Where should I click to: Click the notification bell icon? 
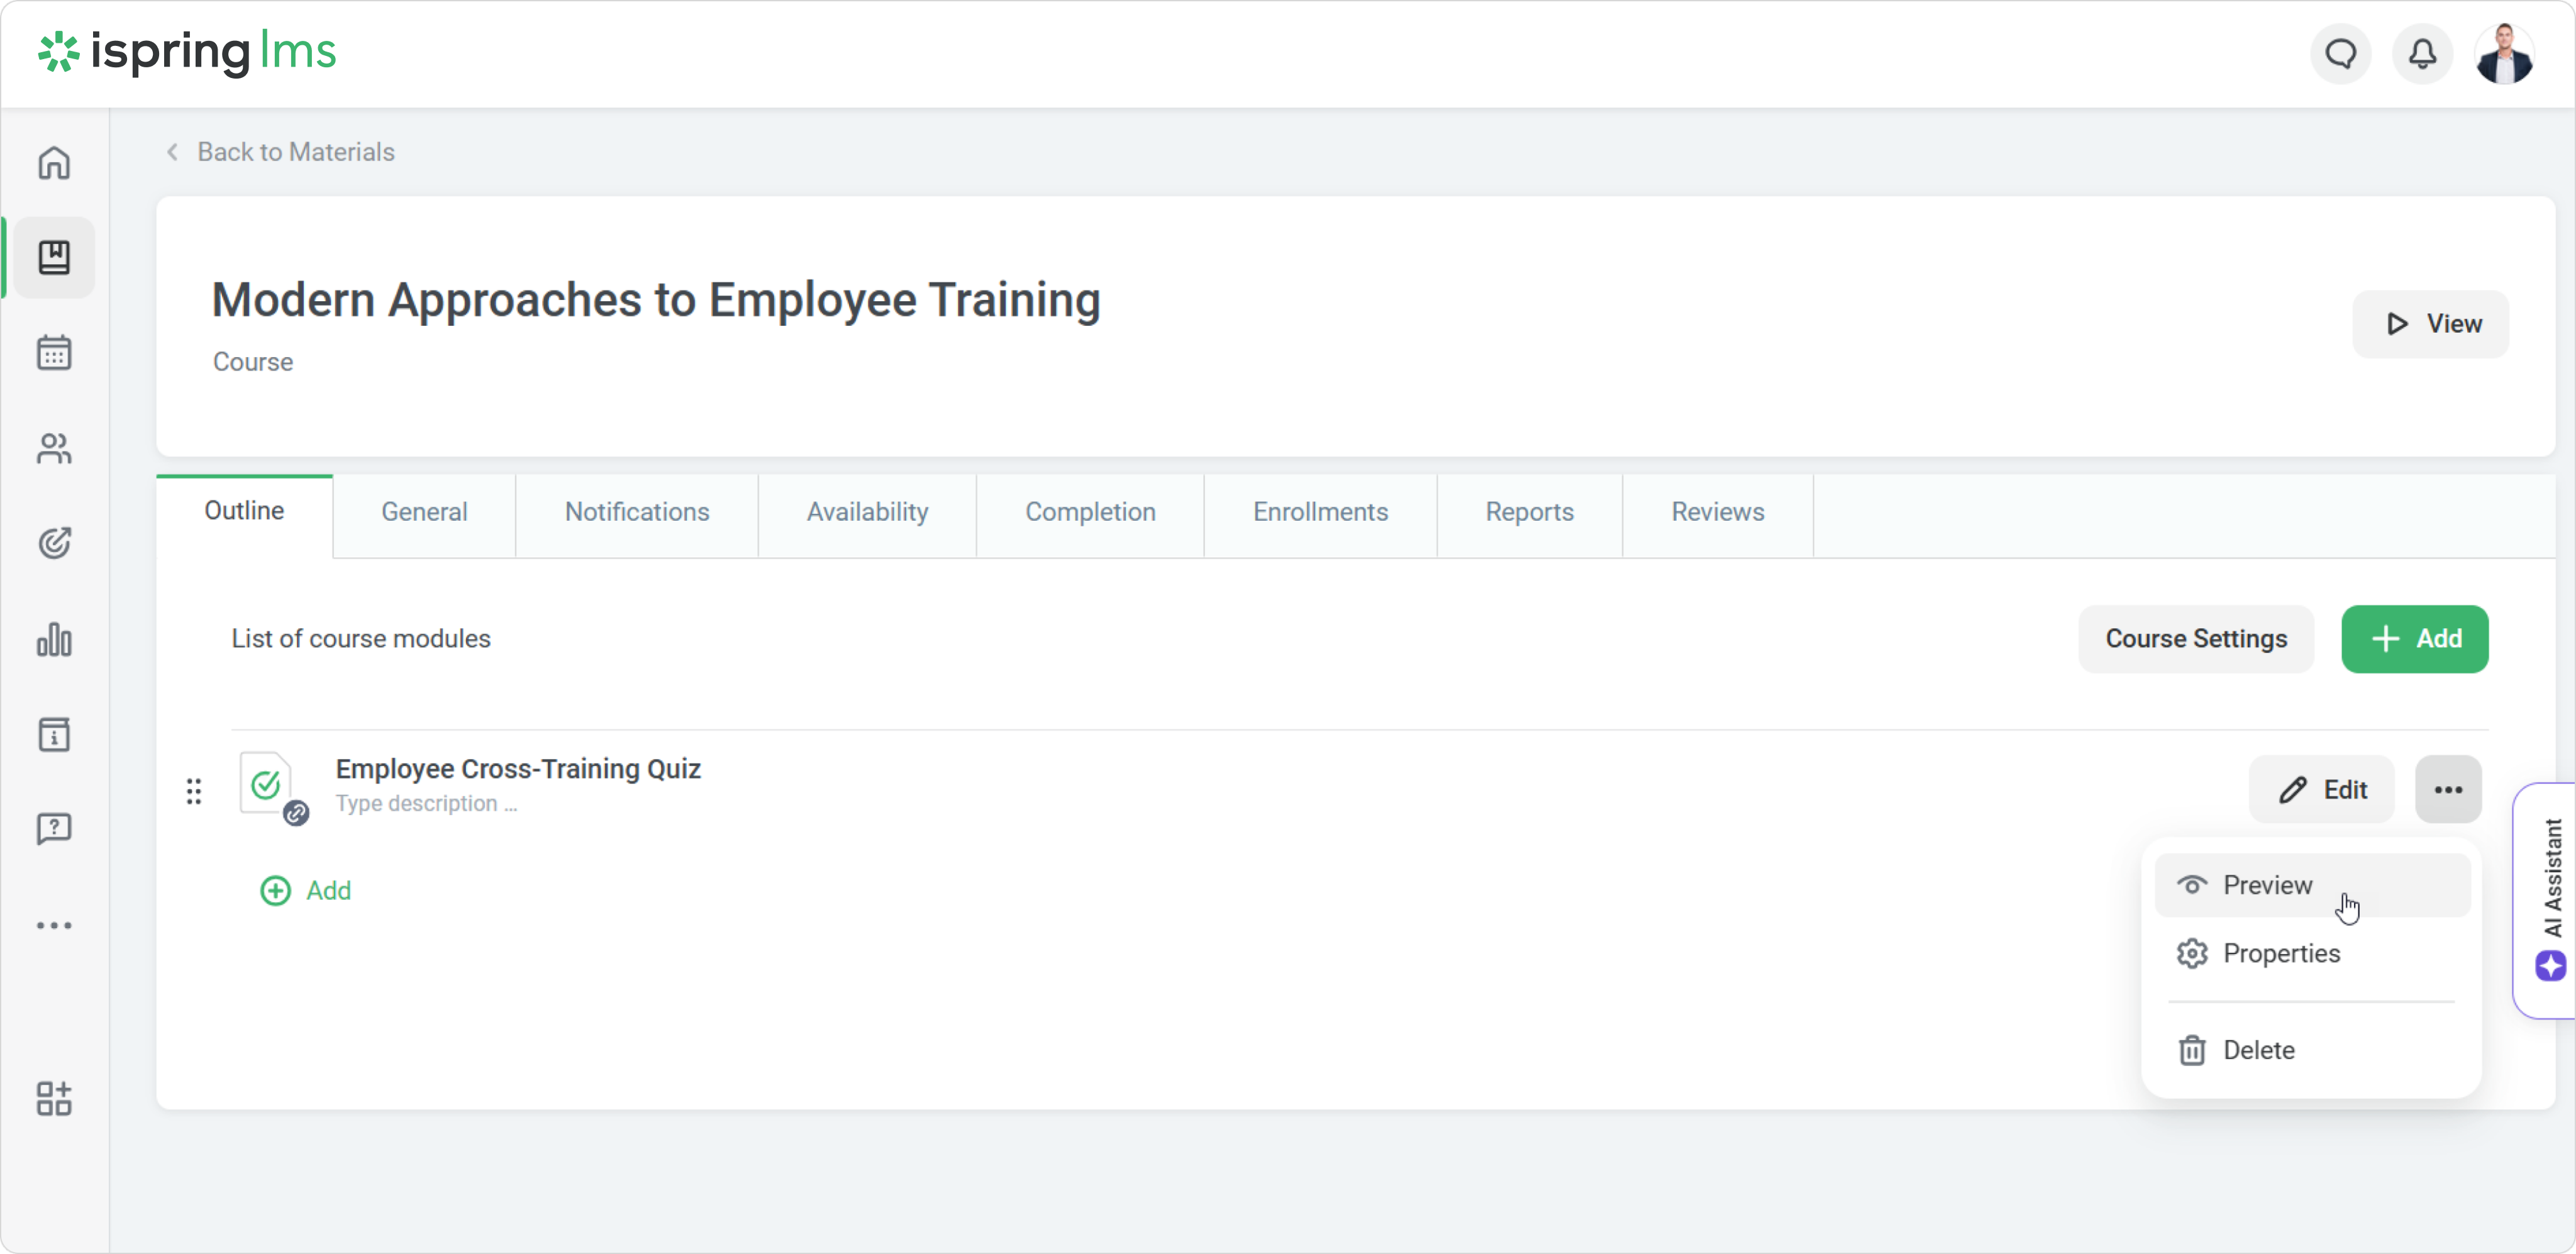pos(2421,54)
